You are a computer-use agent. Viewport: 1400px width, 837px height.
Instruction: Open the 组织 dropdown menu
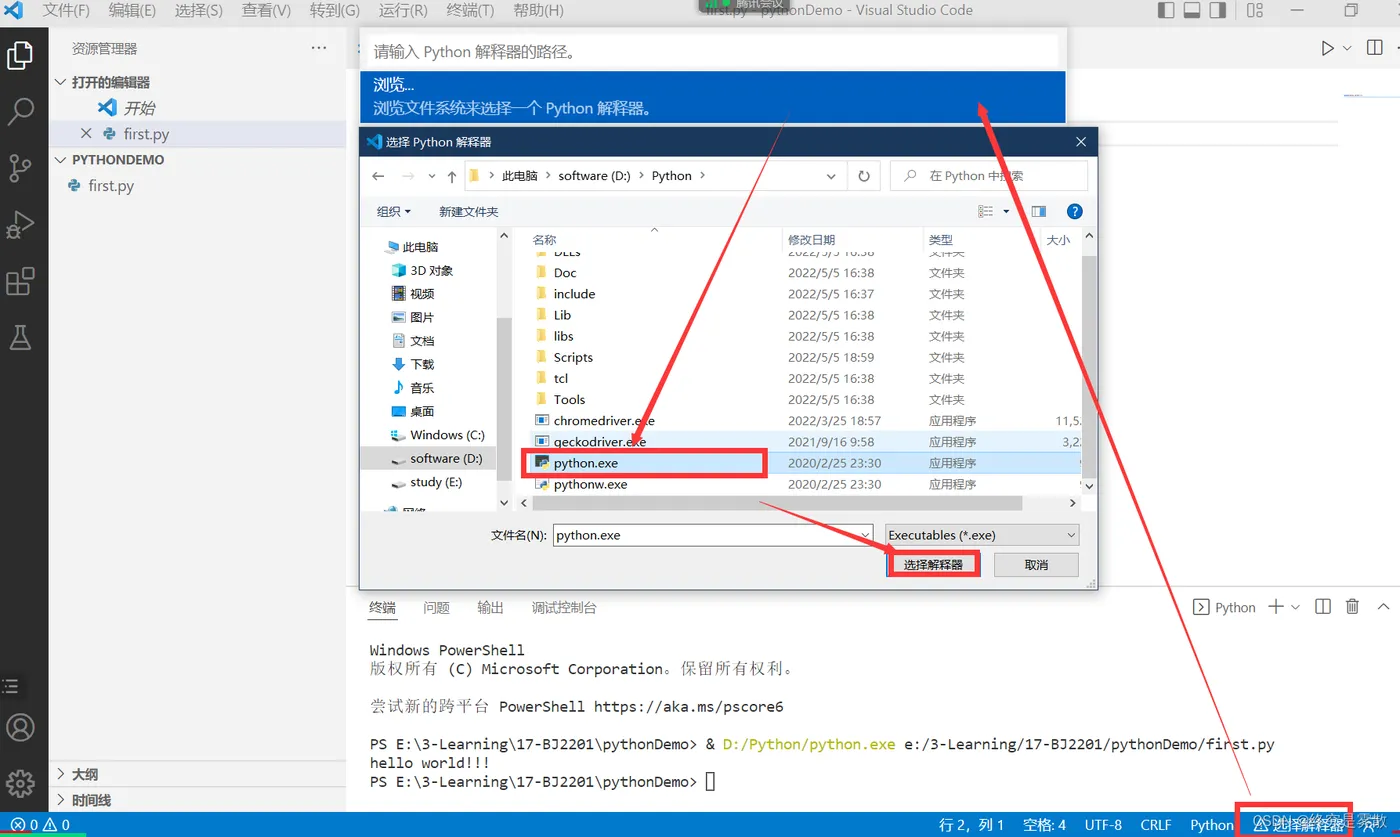click(x=394, y=211)
